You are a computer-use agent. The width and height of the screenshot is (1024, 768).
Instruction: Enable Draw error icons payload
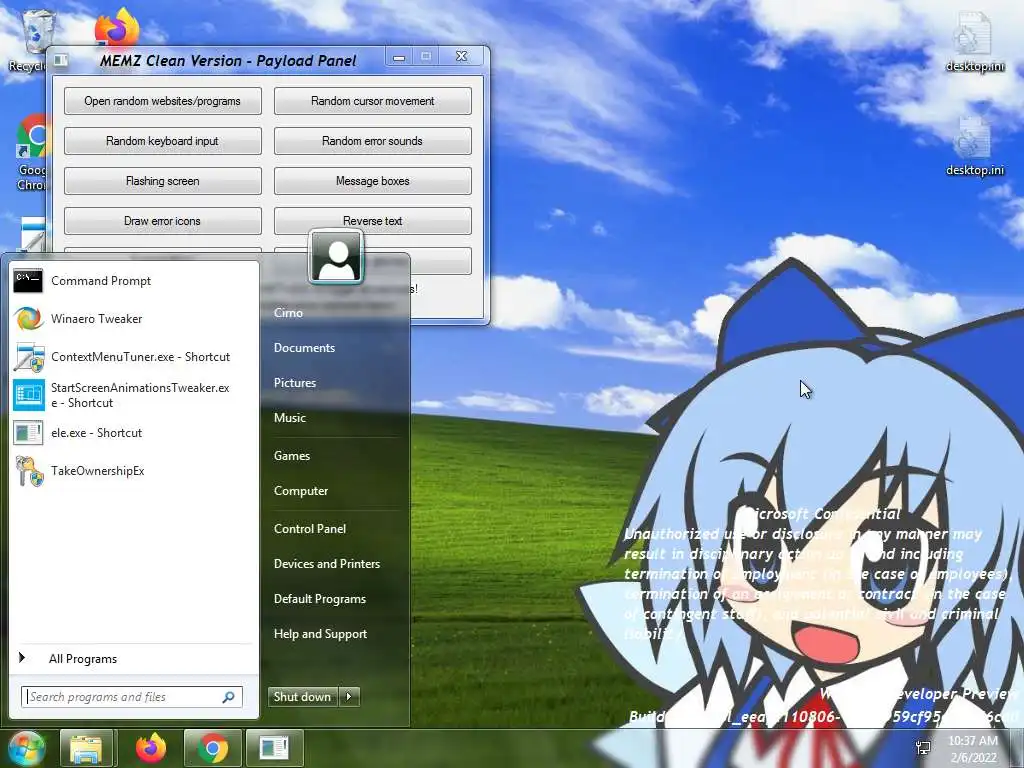(x=163, y=221)
